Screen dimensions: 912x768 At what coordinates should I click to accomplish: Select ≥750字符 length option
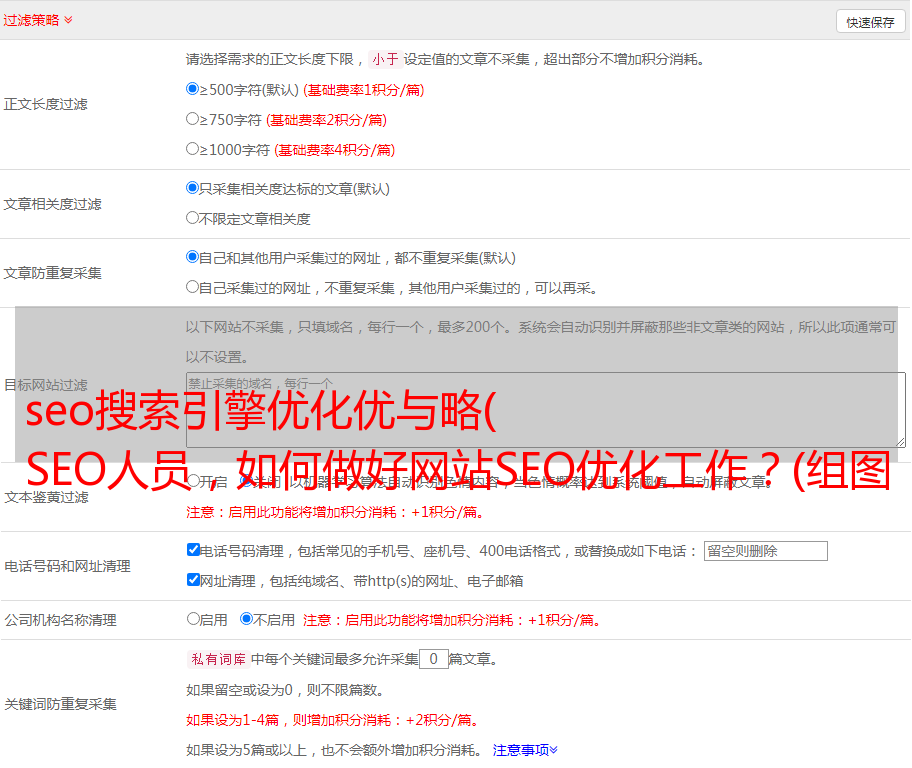pyautogui.click(x=192, y=119)
